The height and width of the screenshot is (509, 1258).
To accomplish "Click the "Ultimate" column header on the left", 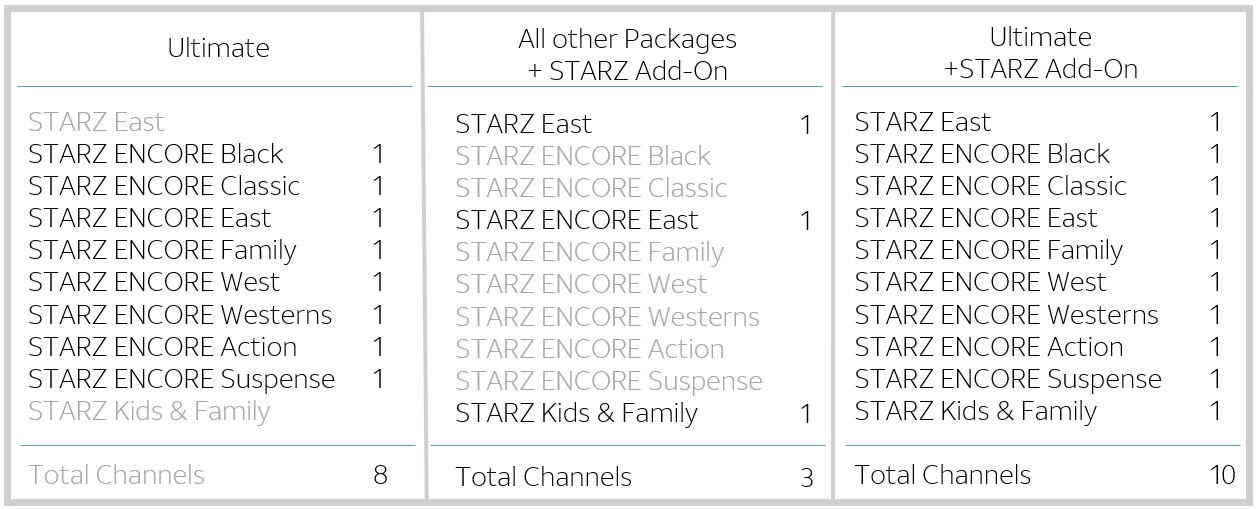I will 218,48.
